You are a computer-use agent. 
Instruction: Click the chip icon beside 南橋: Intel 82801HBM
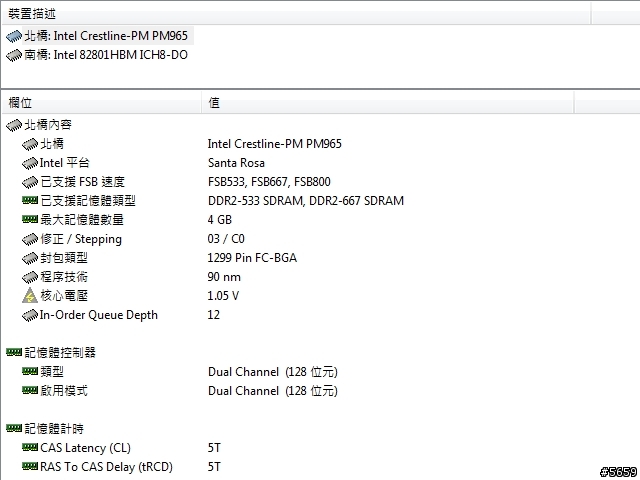coord(14,55)
